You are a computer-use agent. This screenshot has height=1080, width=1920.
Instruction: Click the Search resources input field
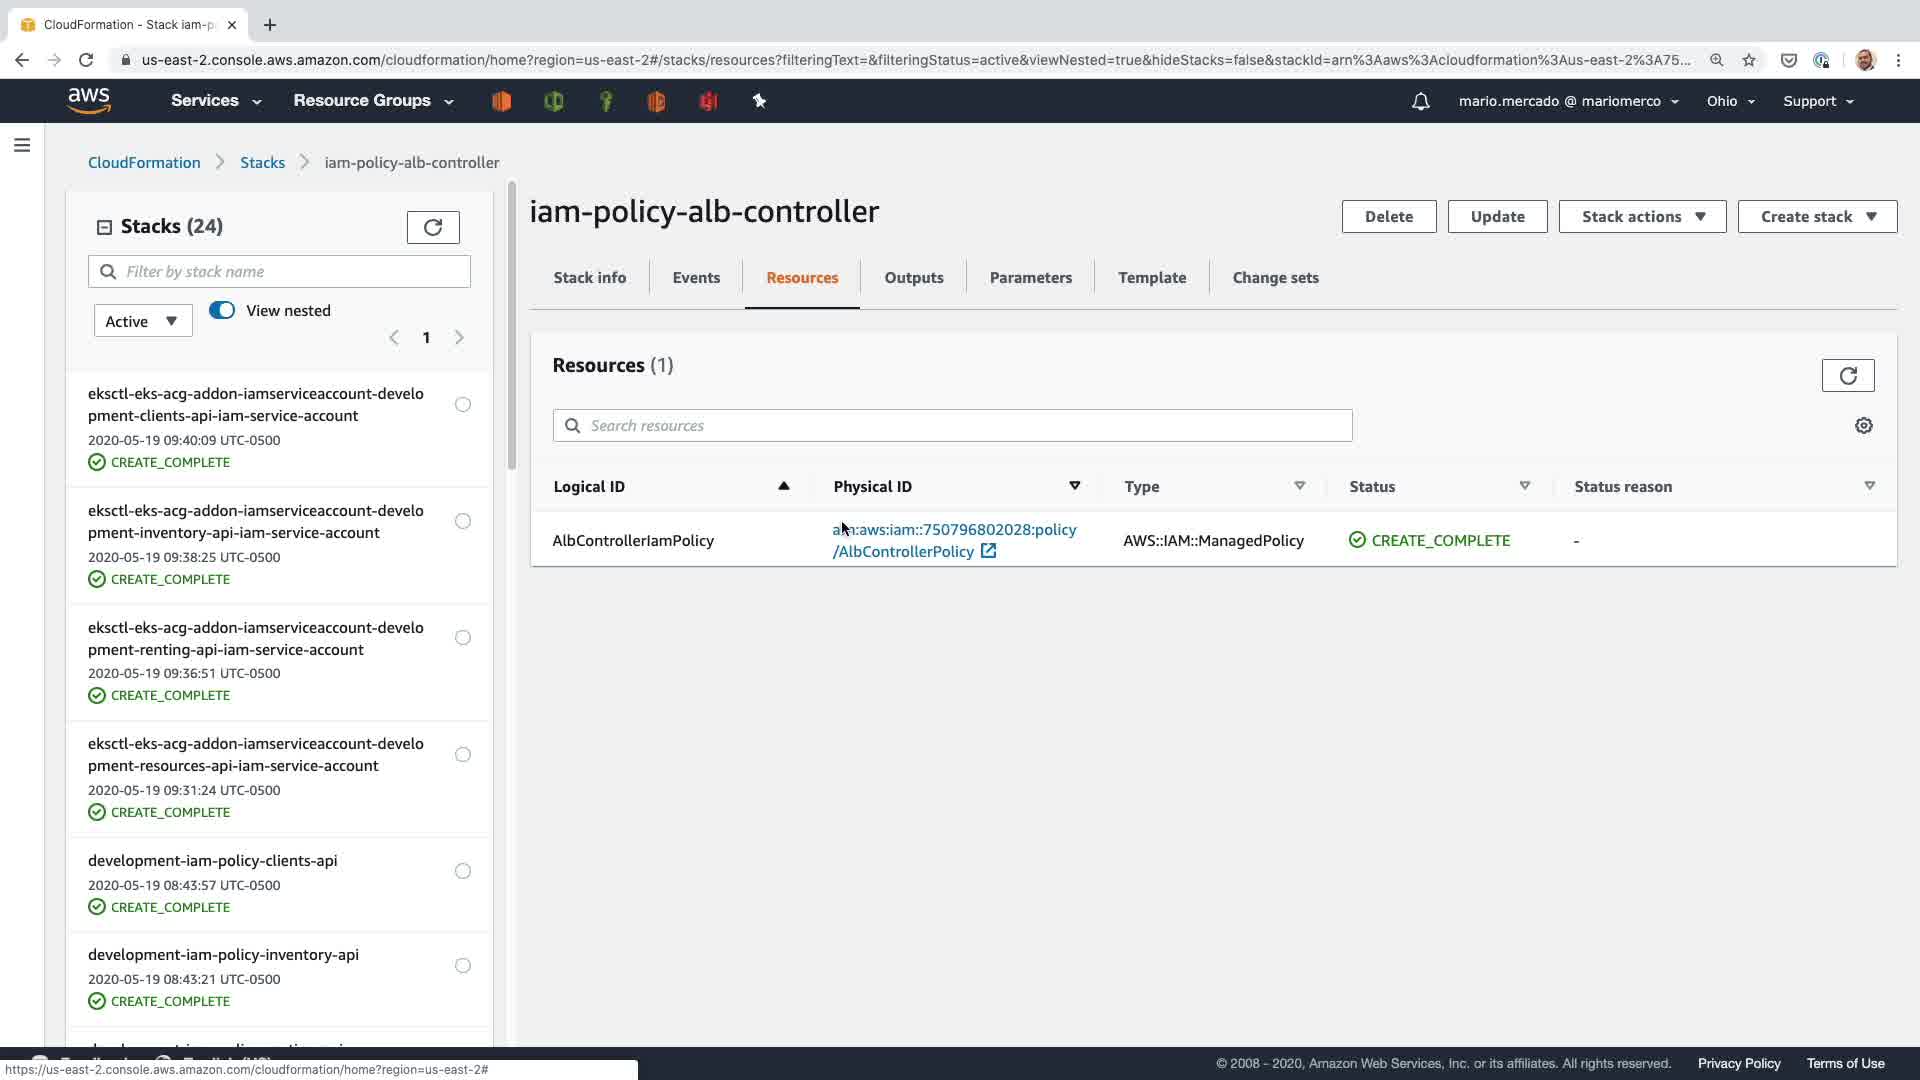click(x=952, y=426)
